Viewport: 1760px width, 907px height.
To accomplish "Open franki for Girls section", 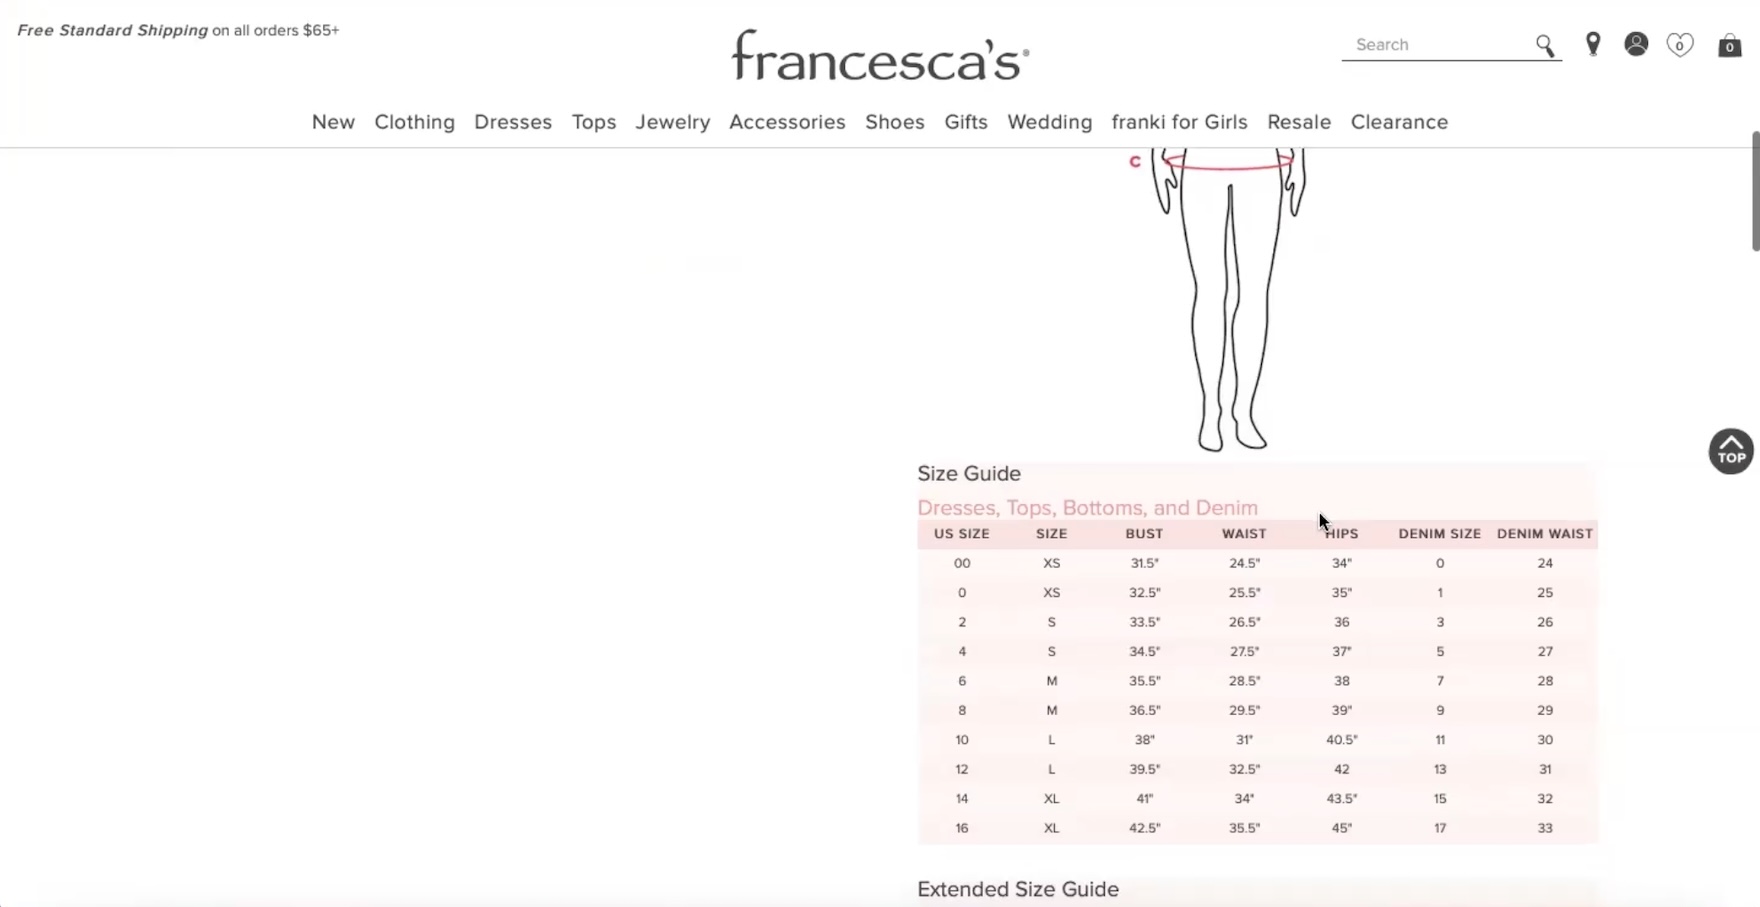I will (x=1179, y=122).
